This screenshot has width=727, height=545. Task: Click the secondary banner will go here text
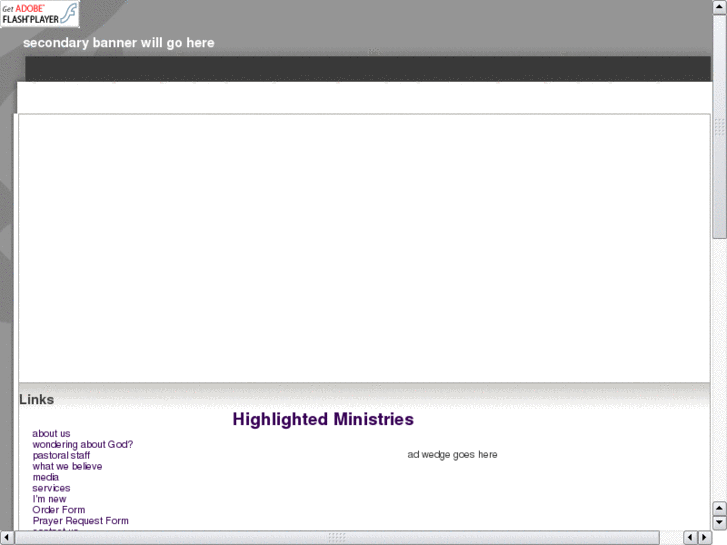[x=119, y=43]
